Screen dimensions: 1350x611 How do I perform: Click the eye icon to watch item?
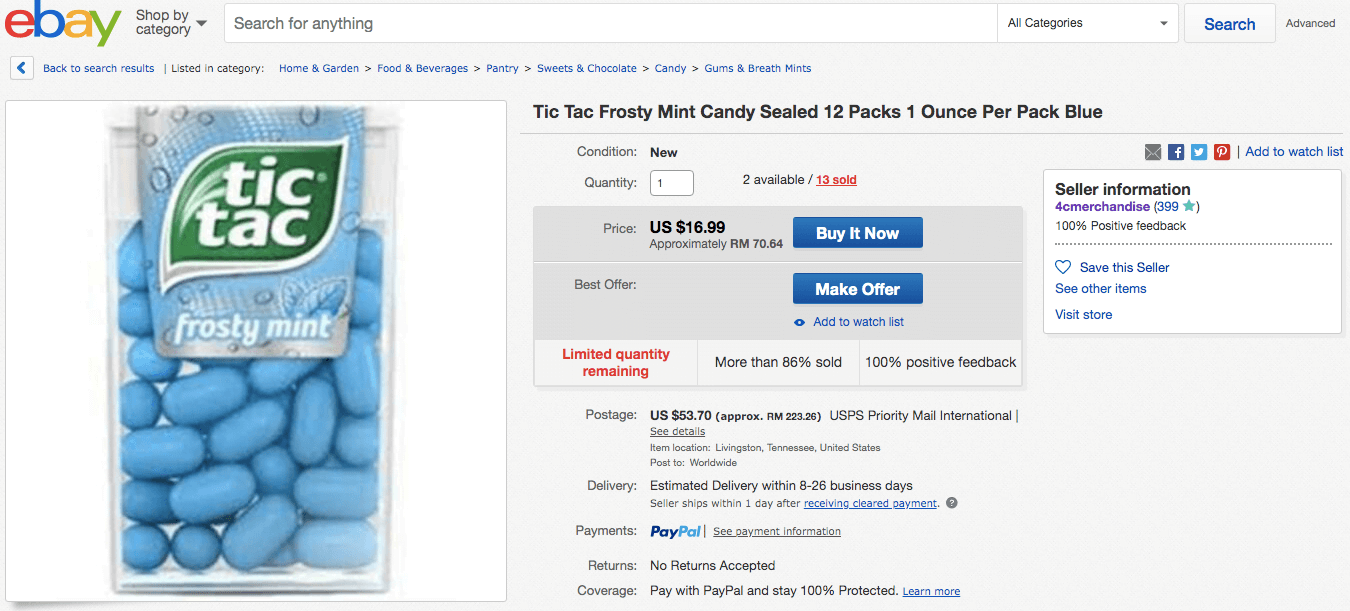point(799,322)
